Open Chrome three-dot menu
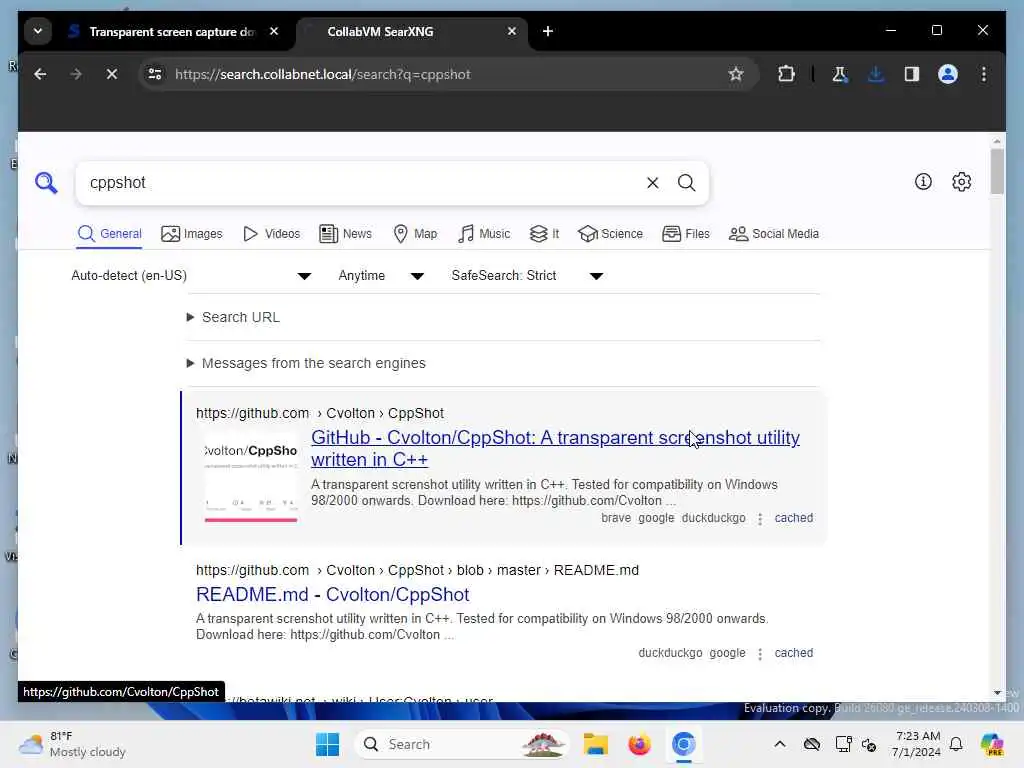 (984, 74)
